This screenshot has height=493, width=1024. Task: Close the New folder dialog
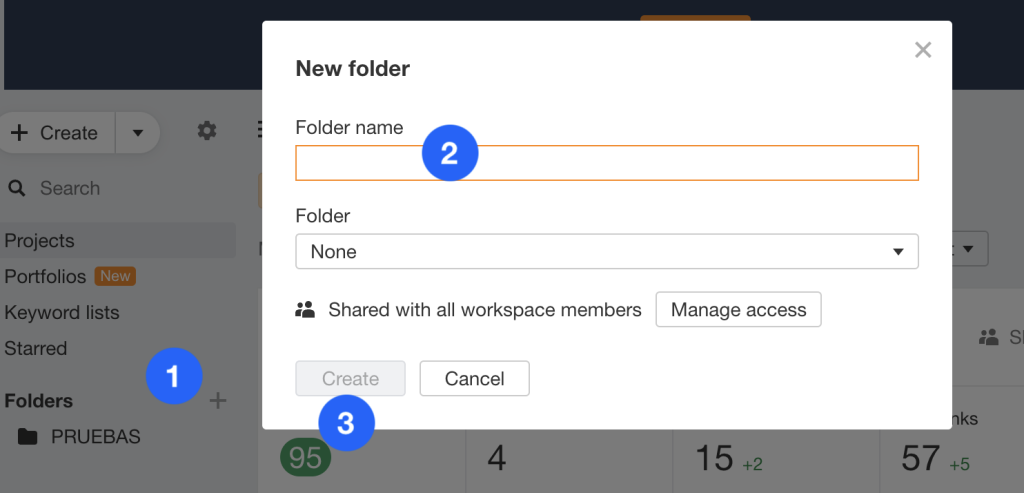pos(922,50)
